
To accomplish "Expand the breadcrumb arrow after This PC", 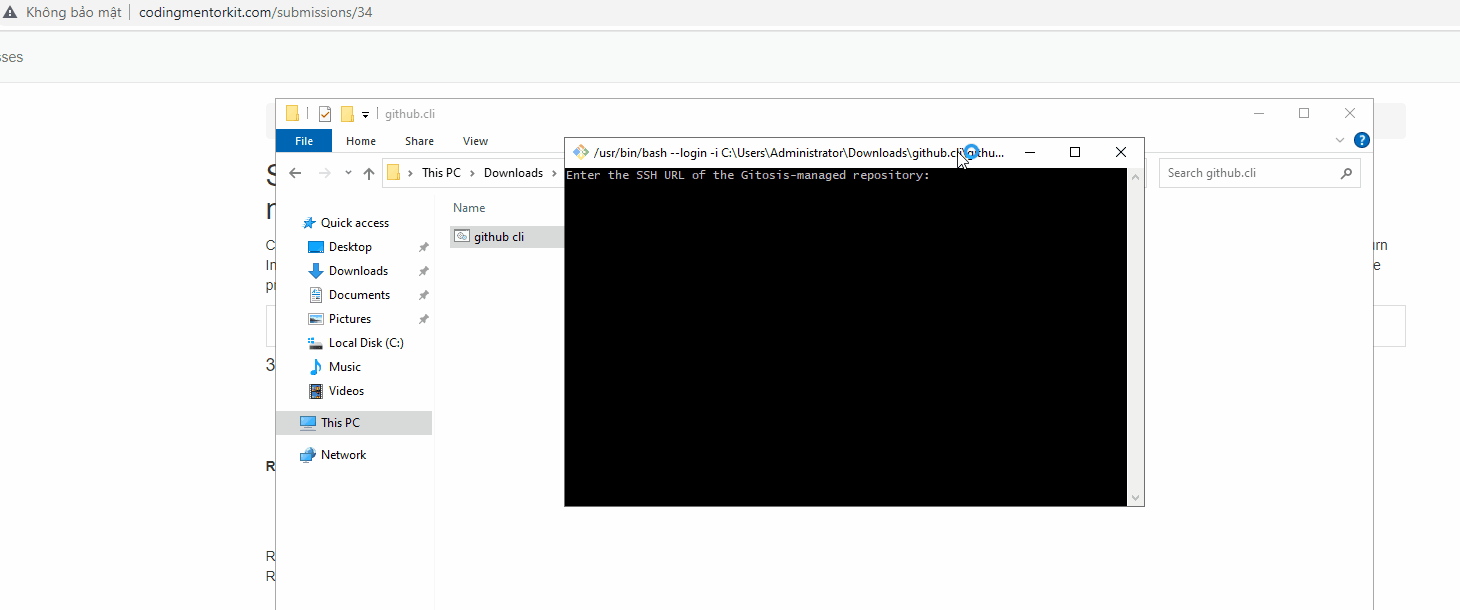I will [471, 172].
